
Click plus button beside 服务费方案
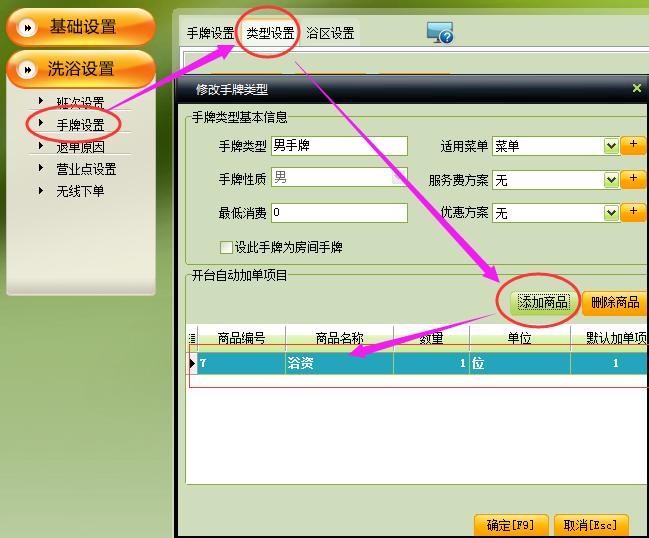(x=633, y=180)
